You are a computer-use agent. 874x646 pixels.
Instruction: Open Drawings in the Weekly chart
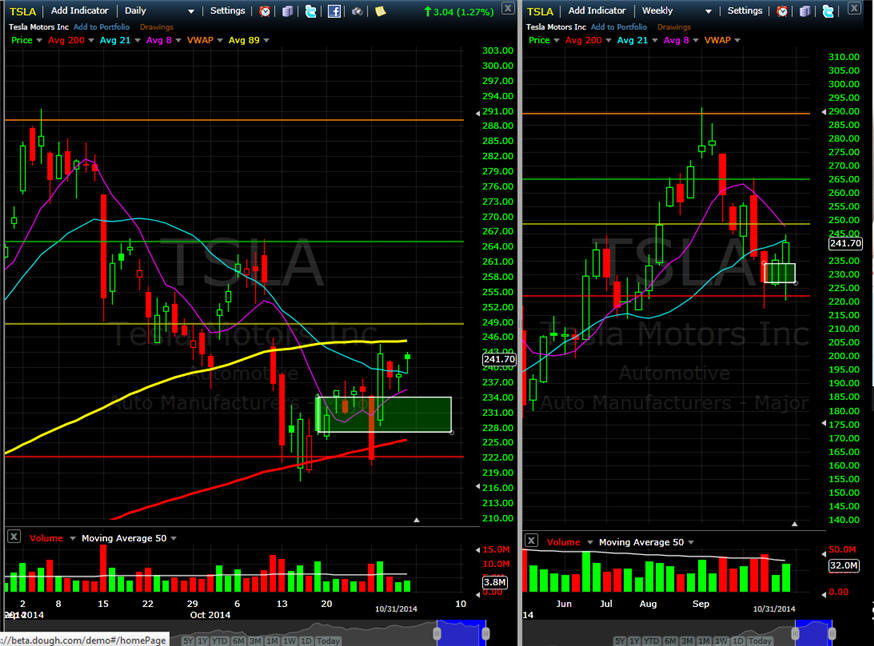click(674, 27)
